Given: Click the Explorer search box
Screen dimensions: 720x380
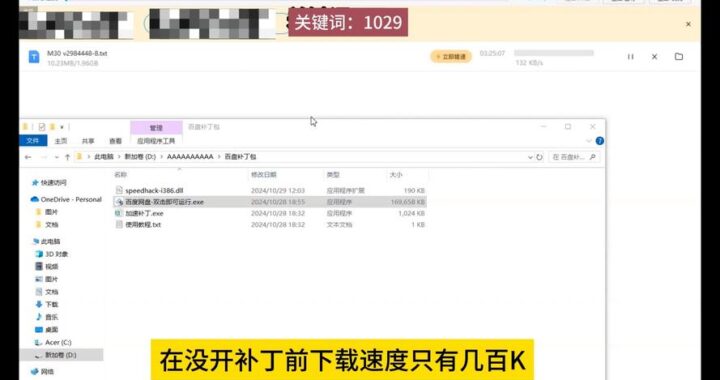Looking at the screenshot, I should [x=574, y=157].
